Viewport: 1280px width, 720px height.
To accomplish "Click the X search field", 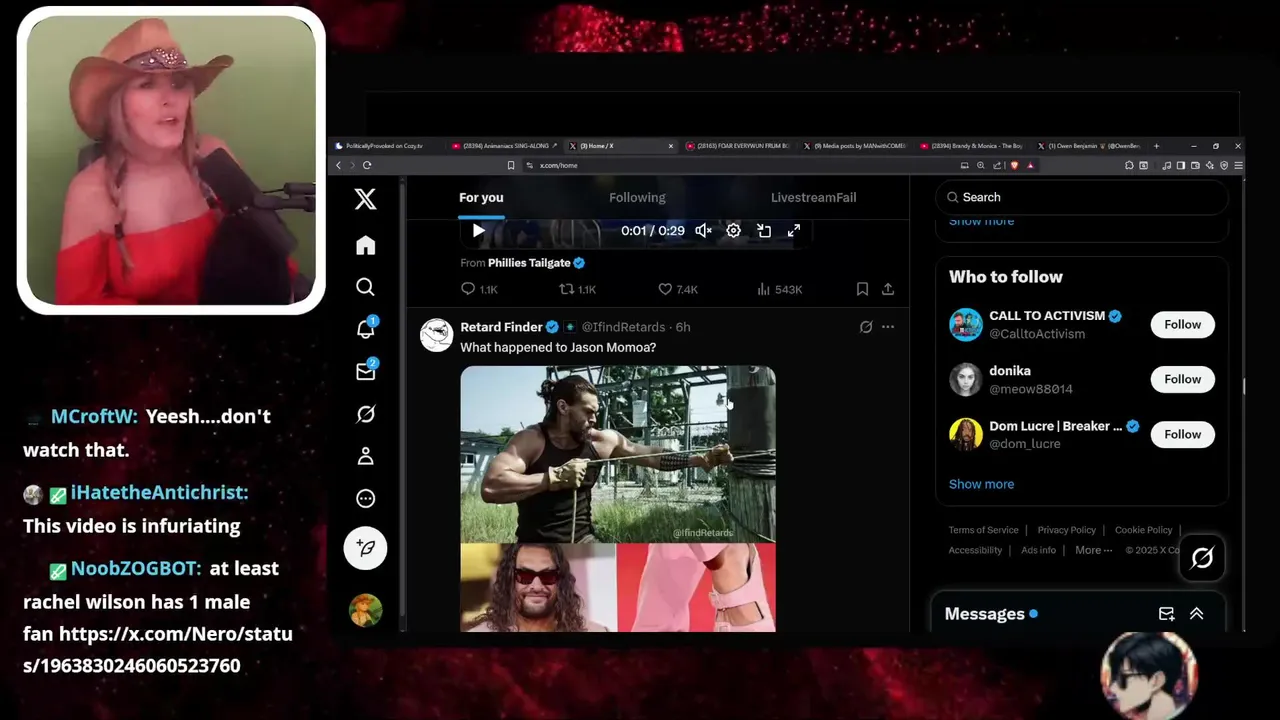I will tap(1081, 197).
